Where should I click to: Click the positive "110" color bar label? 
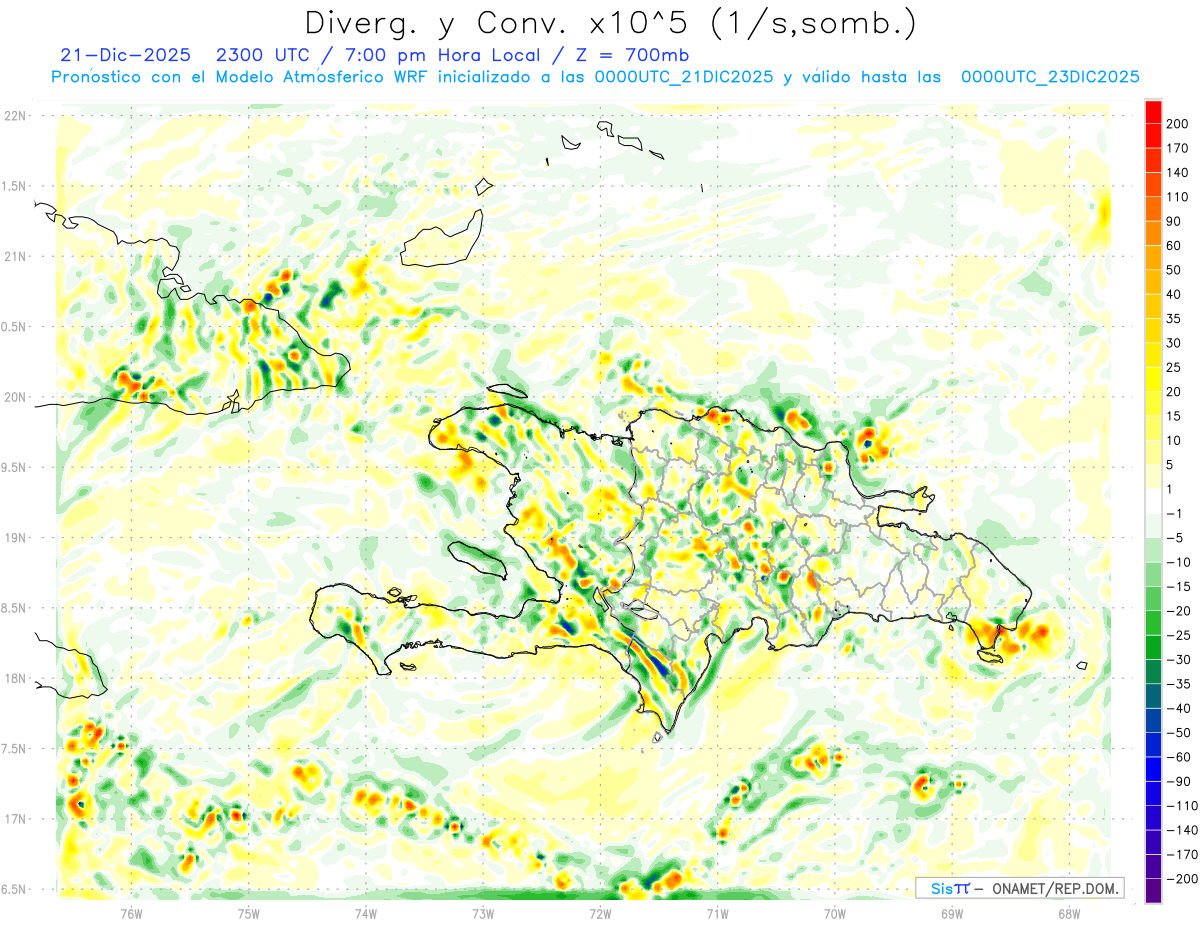(x=1177, y=197)
